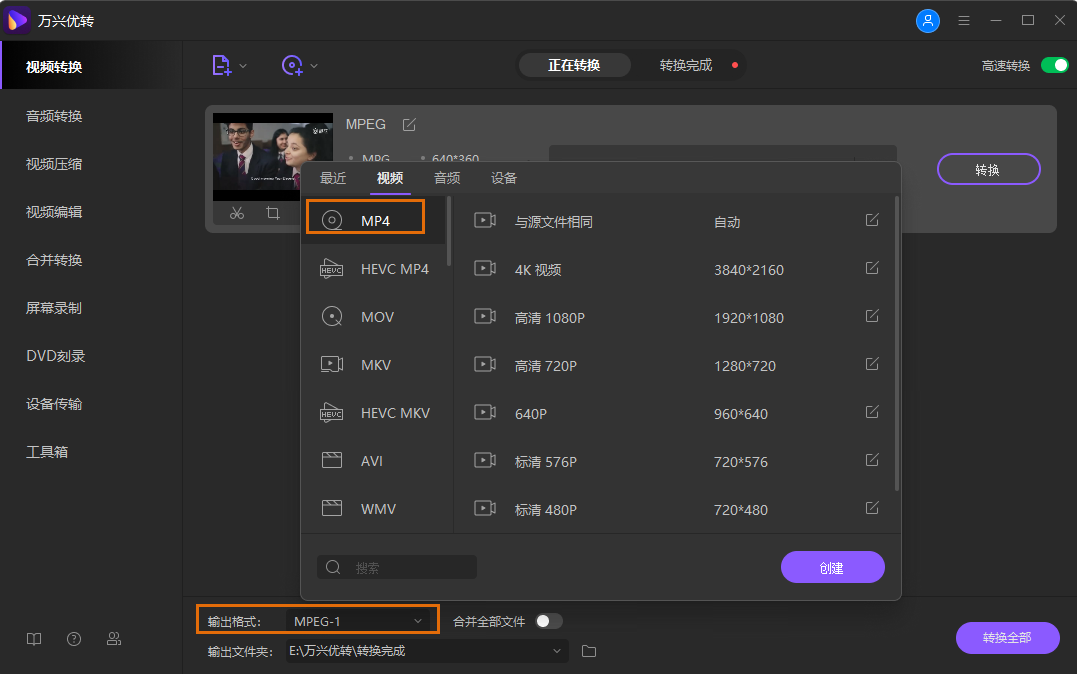The image size is (1077, 674).
Task: Switch to the 音频 tab in format panel
Action: 446,178
